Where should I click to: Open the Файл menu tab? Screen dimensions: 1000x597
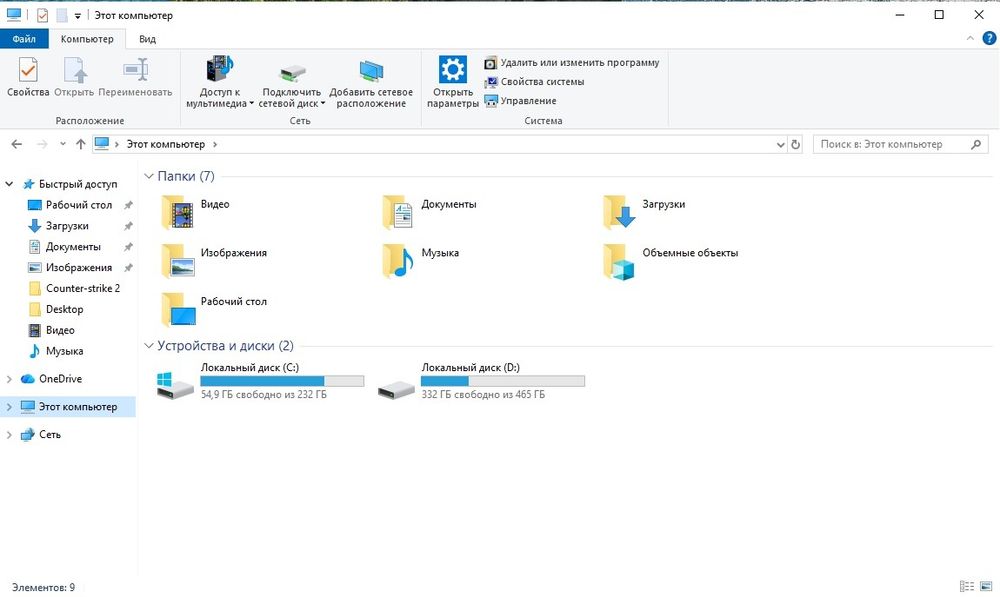(x=24, y=39)
